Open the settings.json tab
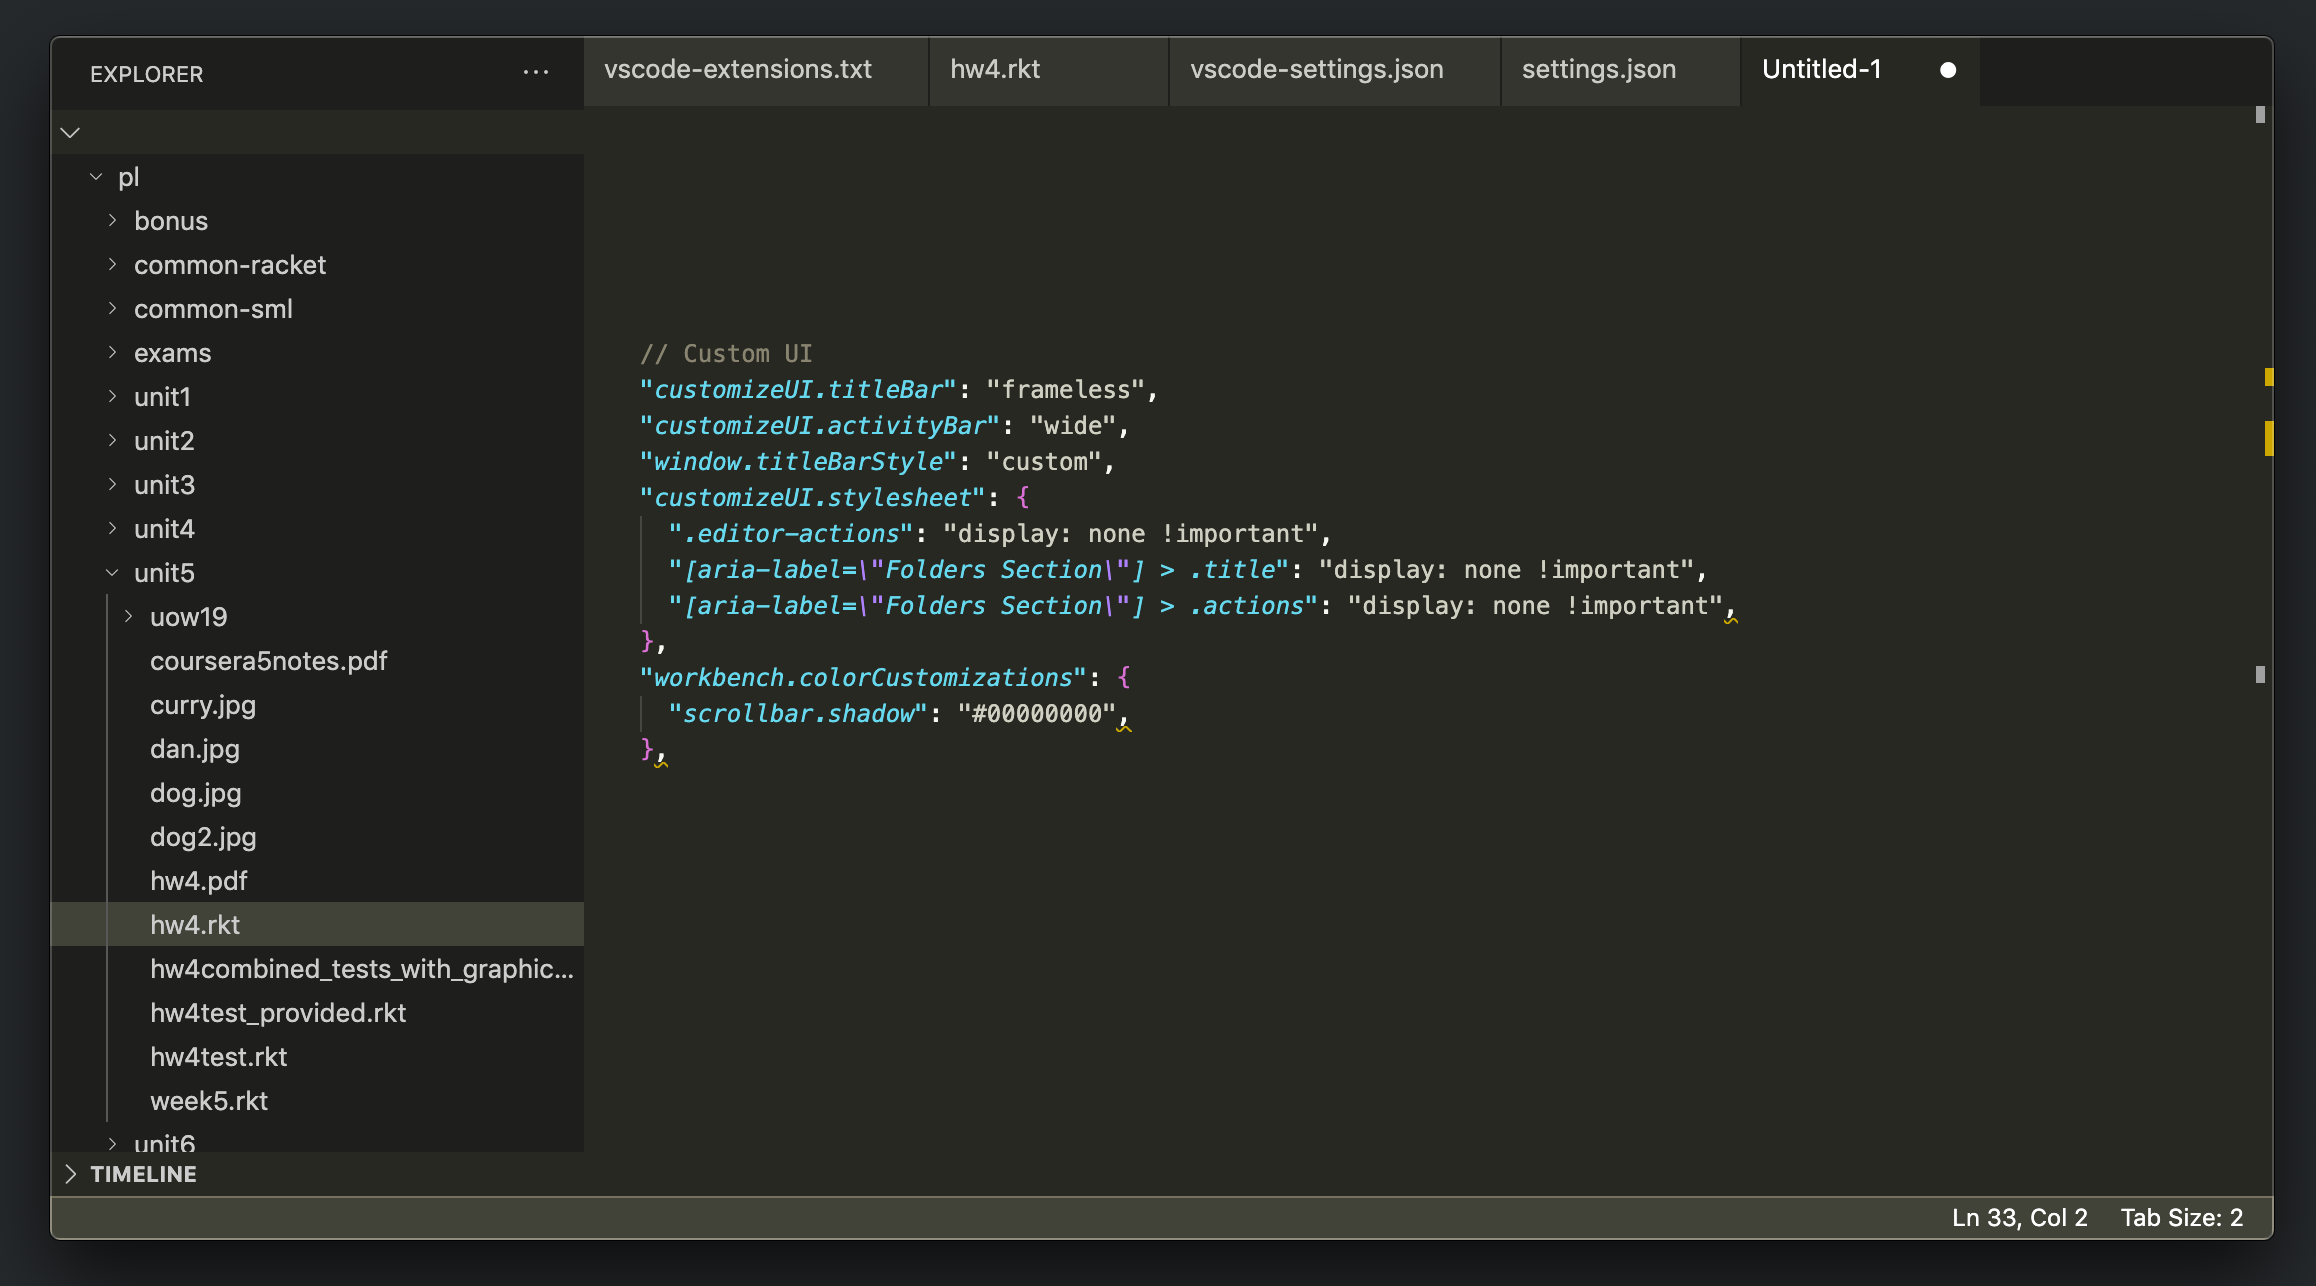Viewport: 2316px width, 1286px height. coord(1598,70)
